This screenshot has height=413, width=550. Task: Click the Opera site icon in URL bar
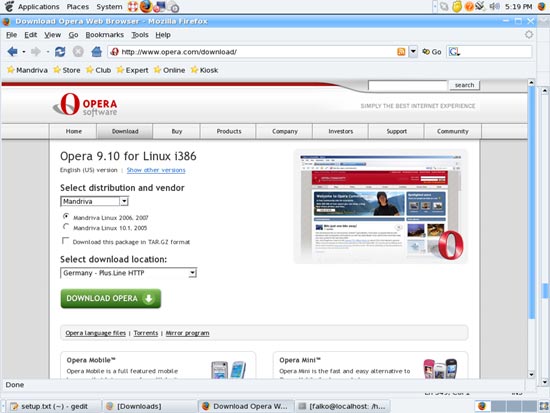tap(114, 52)
